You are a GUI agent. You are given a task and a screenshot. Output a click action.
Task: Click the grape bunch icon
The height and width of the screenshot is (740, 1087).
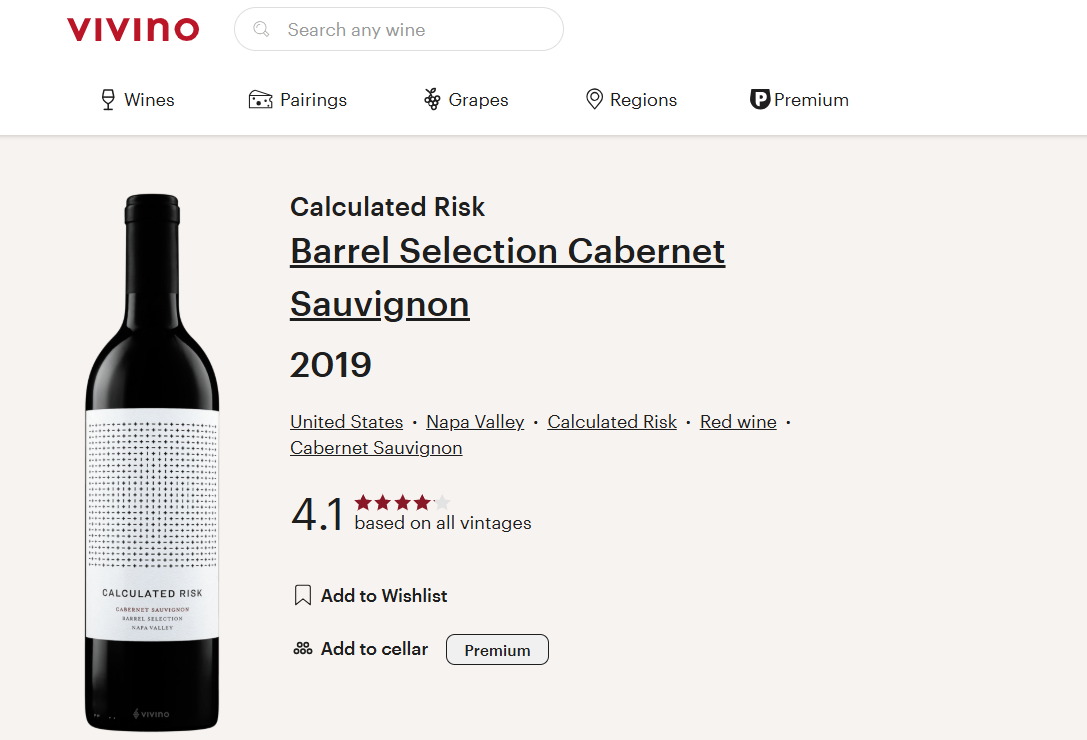pyautogui.click(x=432, y=100)
